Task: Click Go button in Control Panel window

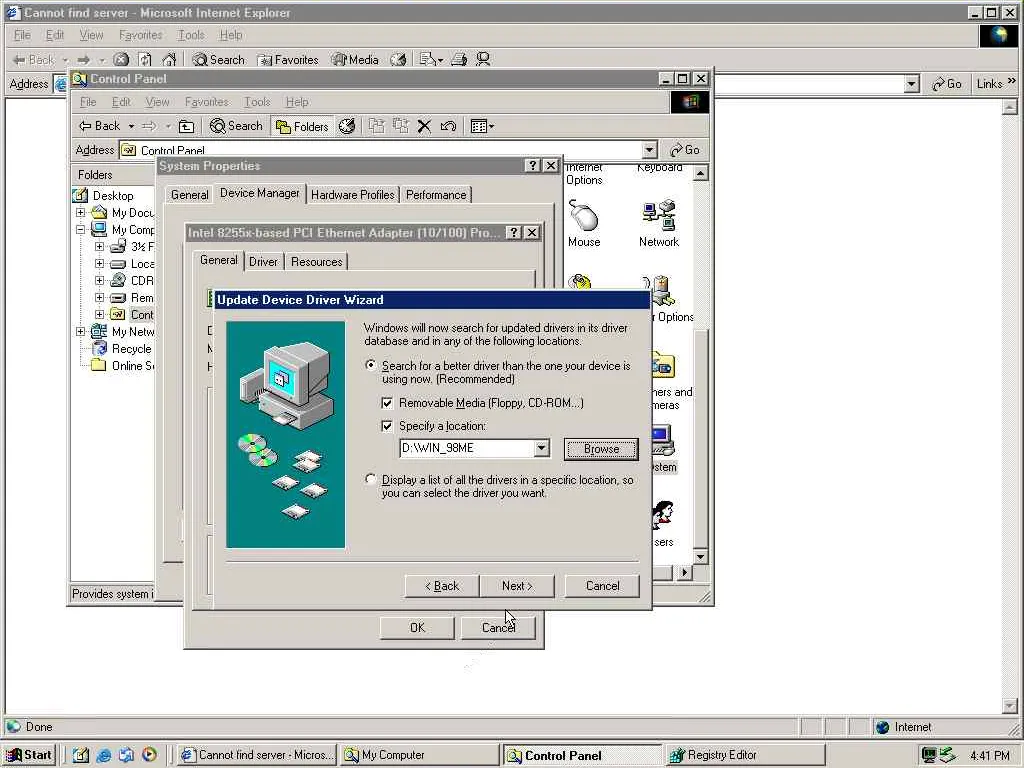Action: (684, 150)
